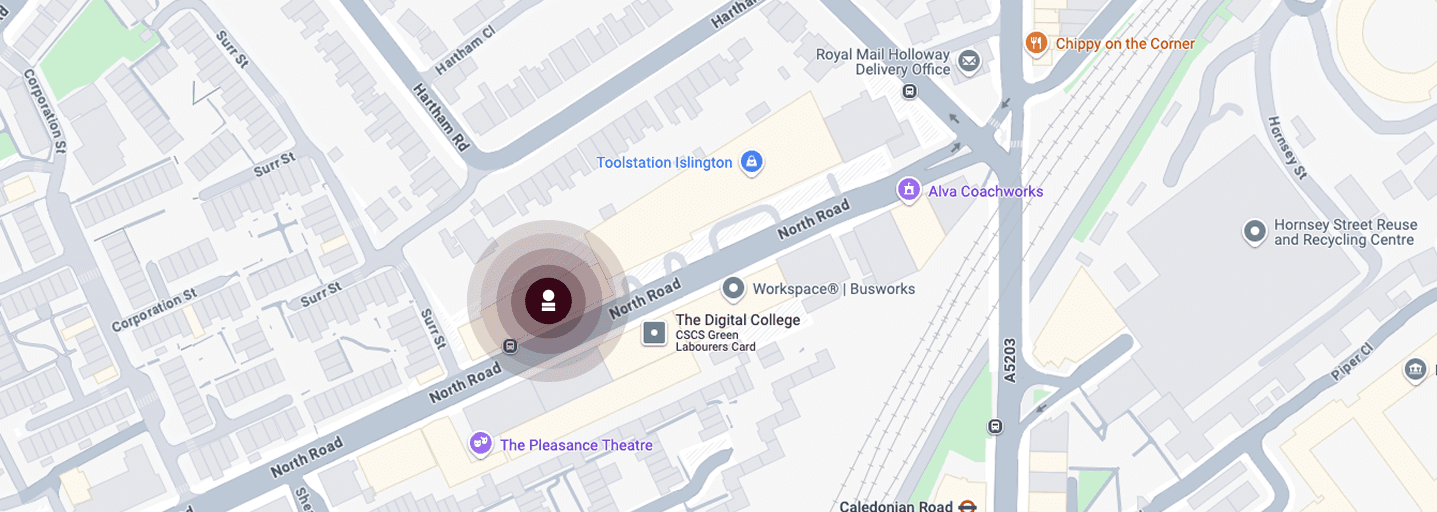This screenshot has height=512, width=1437.
Task: Click the Chippy on the Corner restaurant icon
Action: [x=1036, y=43]
